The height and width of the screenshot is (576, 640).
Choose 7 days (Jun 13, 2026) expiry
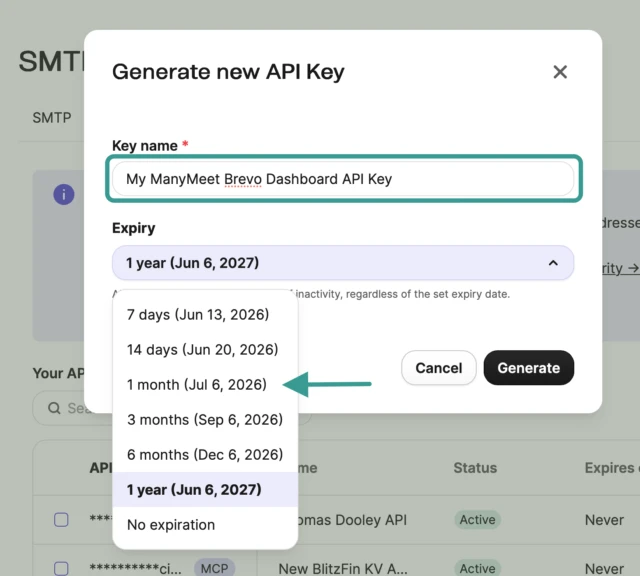coord(205,315)
